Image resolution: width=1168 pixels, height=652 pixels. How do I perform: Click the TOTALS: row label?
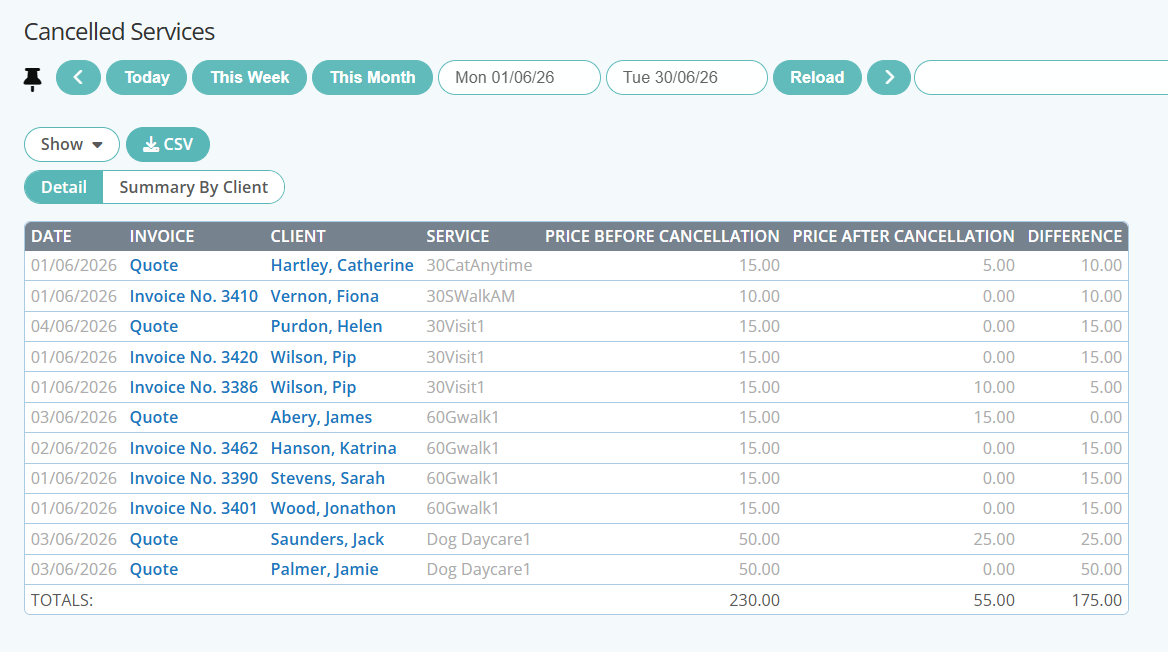click(62, 600)
